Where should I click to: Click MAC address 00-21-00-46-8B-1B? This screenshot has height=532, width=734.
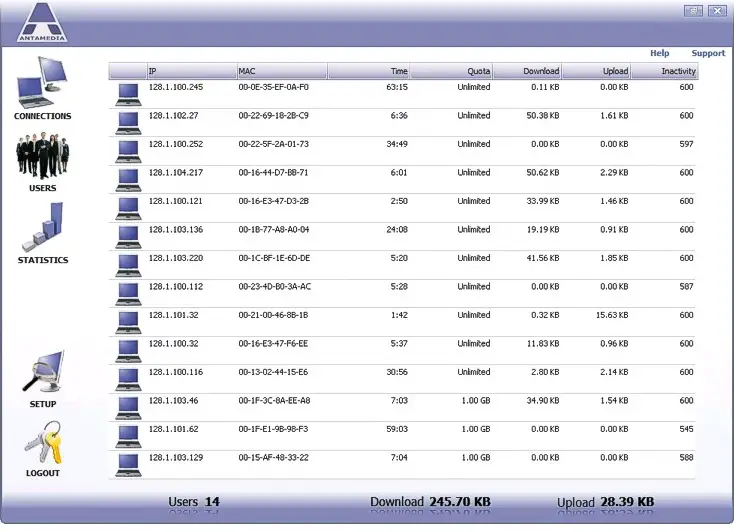pos(273,315)
